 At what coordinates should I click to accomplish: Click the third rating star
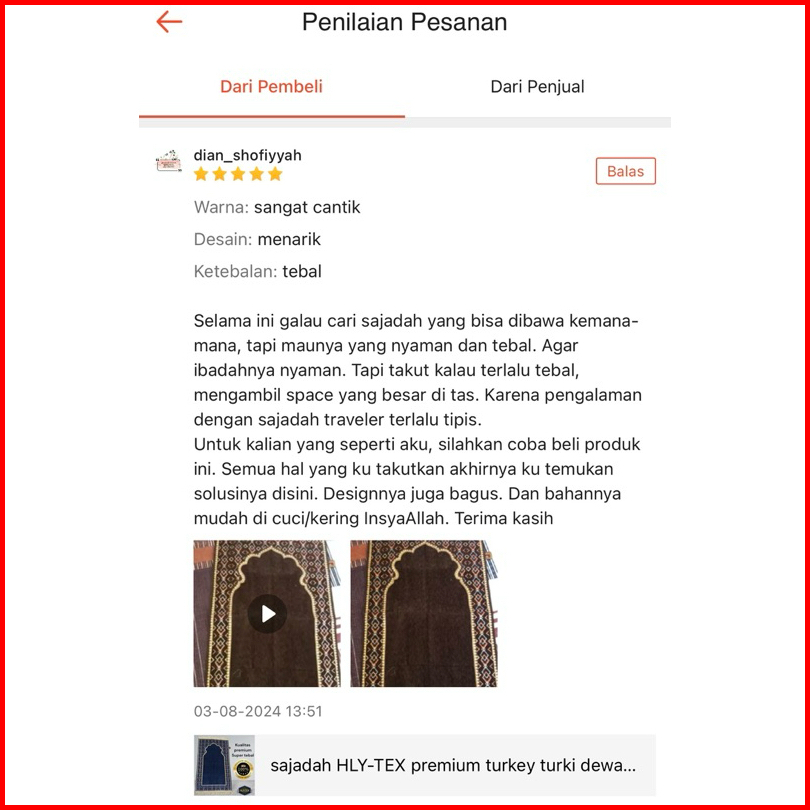pyautogui.click(x=238, y=174)
